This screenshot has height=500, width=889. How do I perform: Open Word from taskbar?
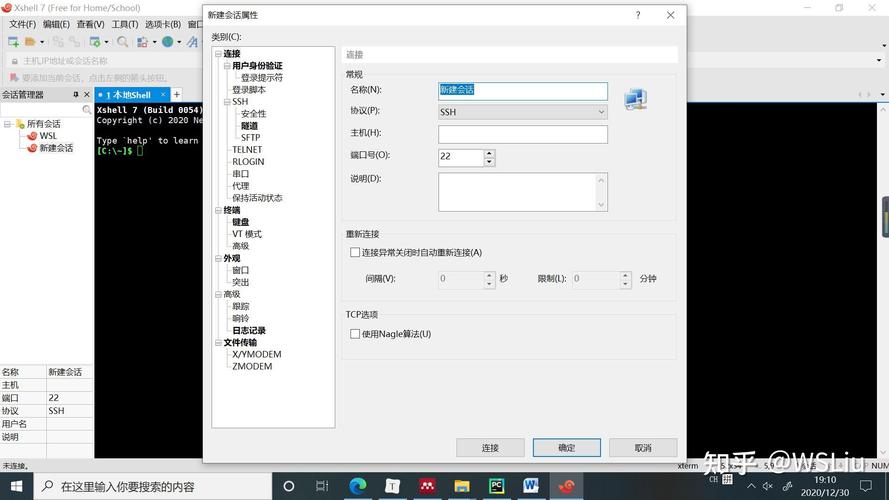coord(531,486)
